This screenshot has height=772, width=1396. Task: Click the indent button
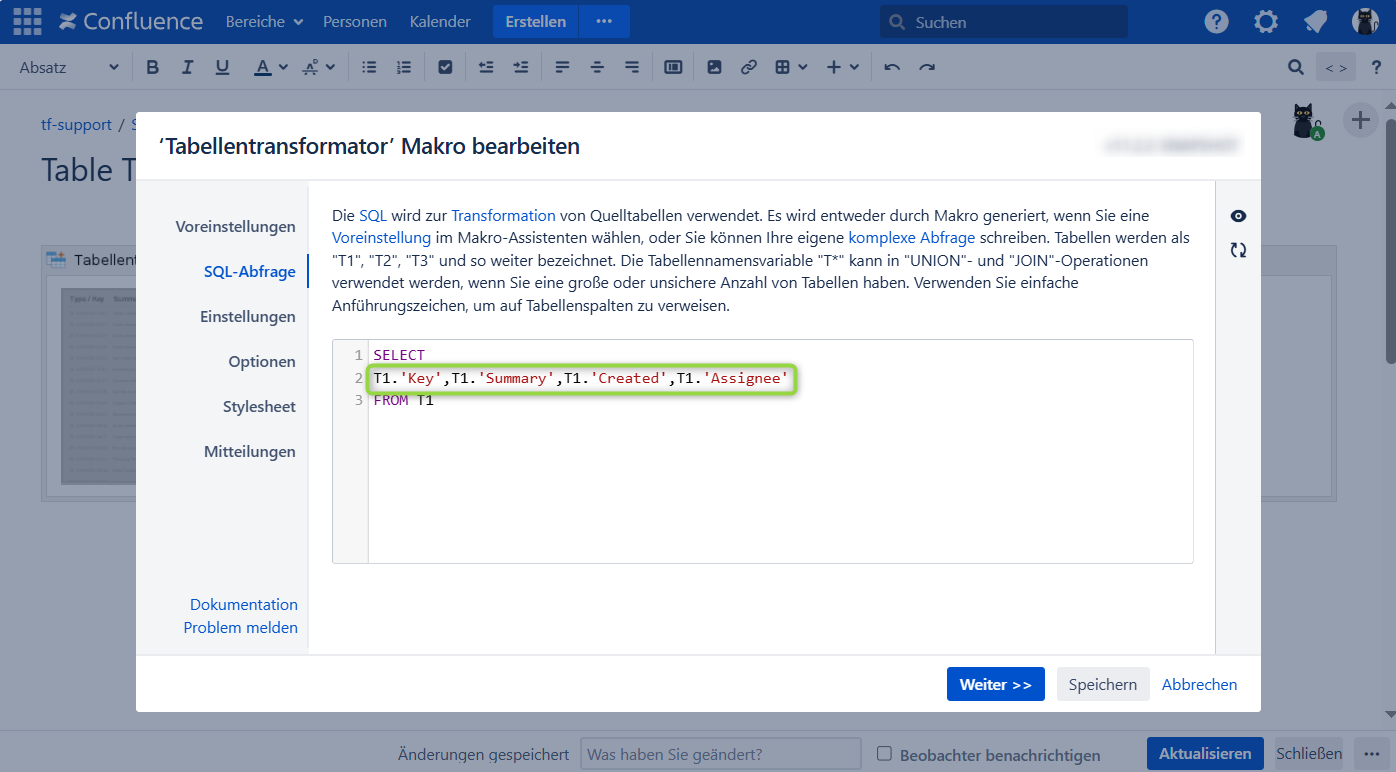521,67
